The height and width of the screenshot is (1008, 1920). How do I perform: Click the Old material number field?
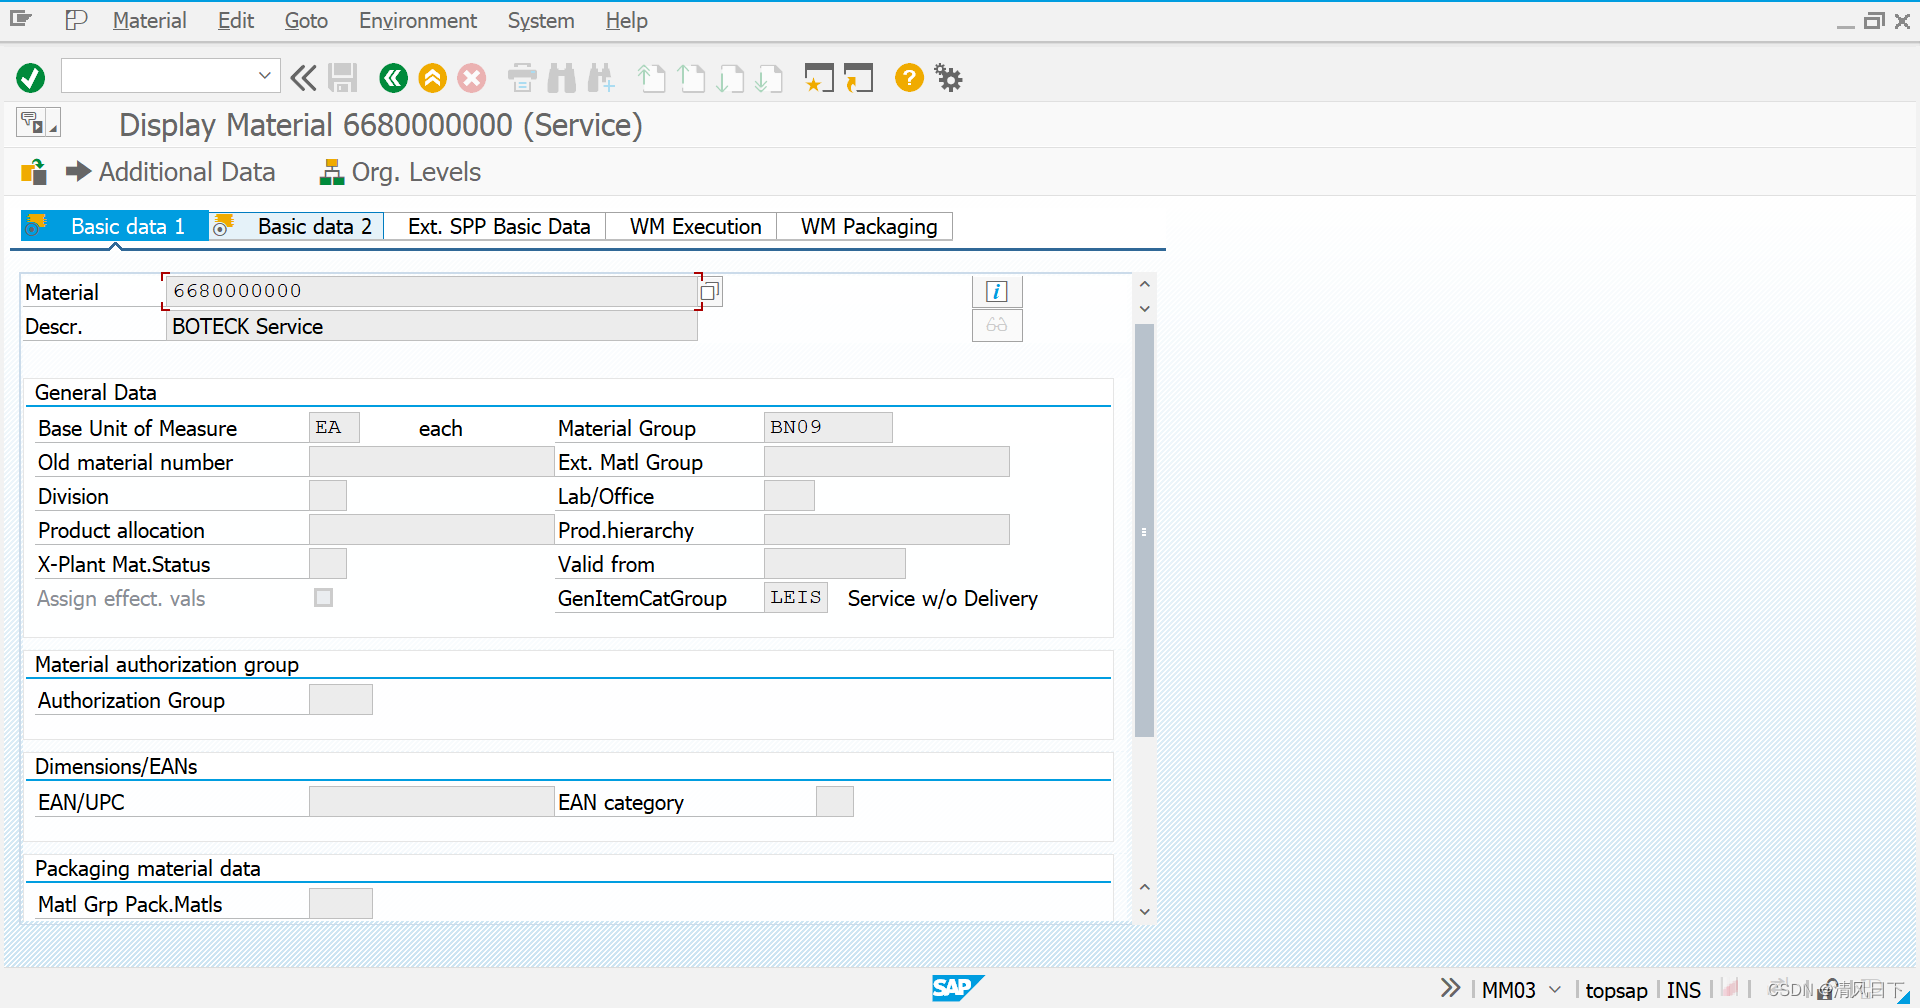[431, 461]
